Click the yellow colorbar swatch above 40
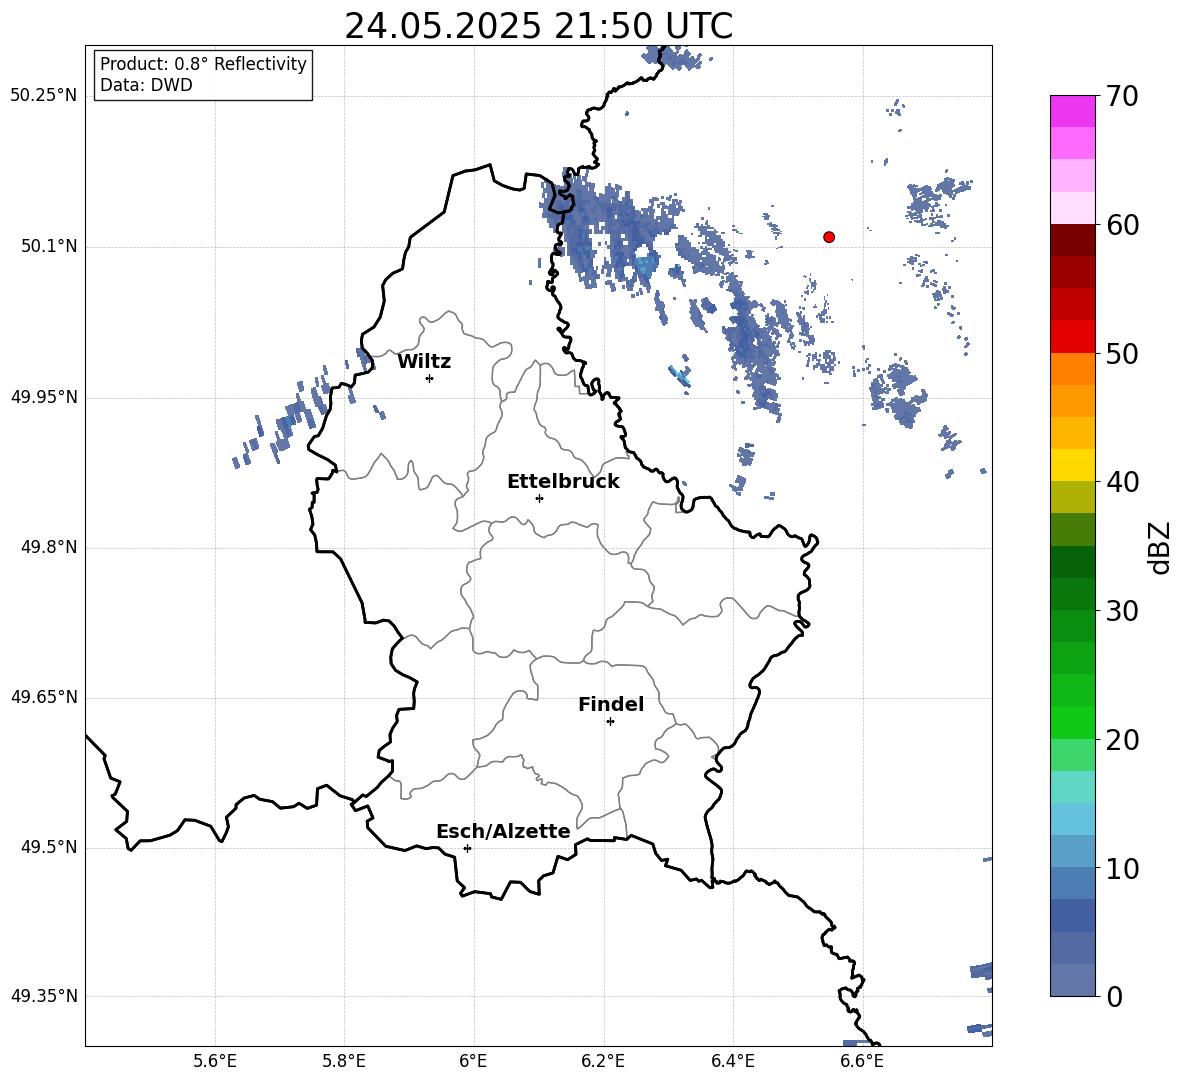This screenshot has height=1081, width=1184. click(1072, 465)
